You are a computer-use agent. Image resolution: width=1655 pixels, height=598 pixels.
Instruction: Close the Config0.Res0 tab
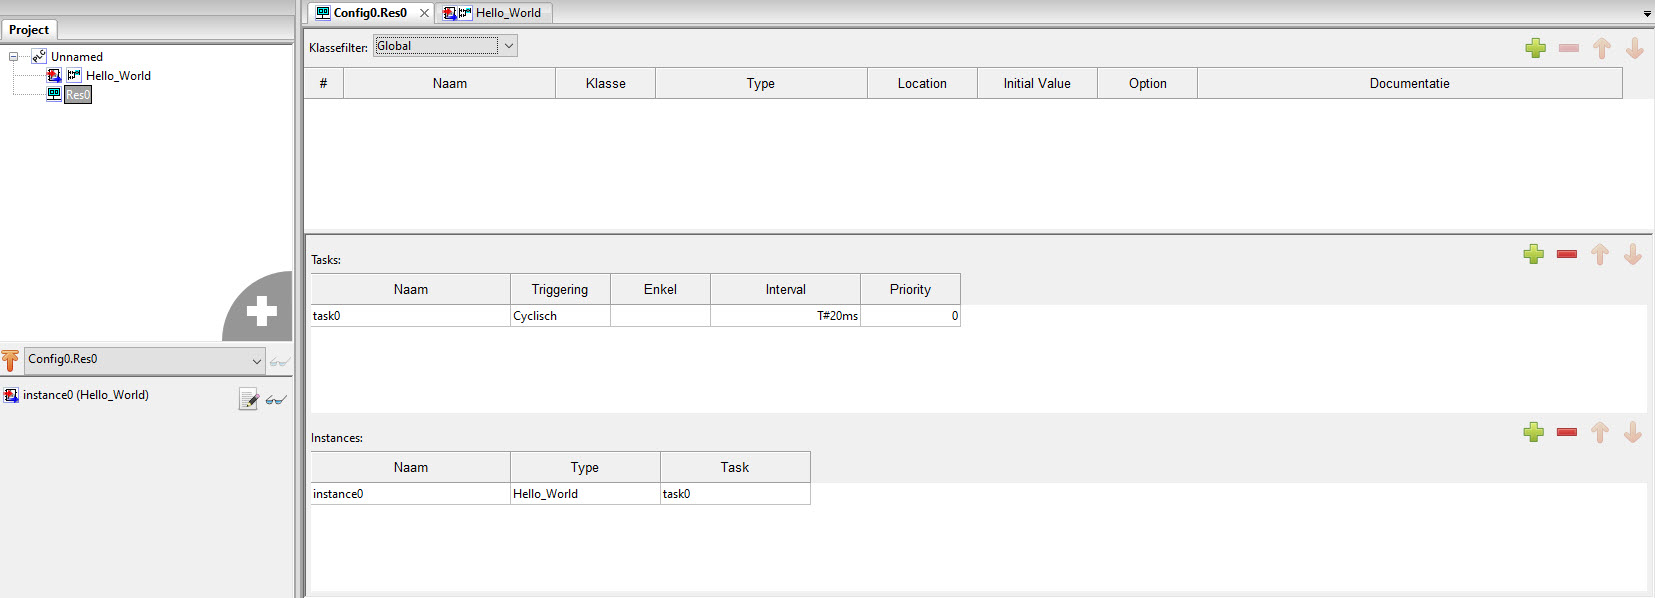point(424,13)
